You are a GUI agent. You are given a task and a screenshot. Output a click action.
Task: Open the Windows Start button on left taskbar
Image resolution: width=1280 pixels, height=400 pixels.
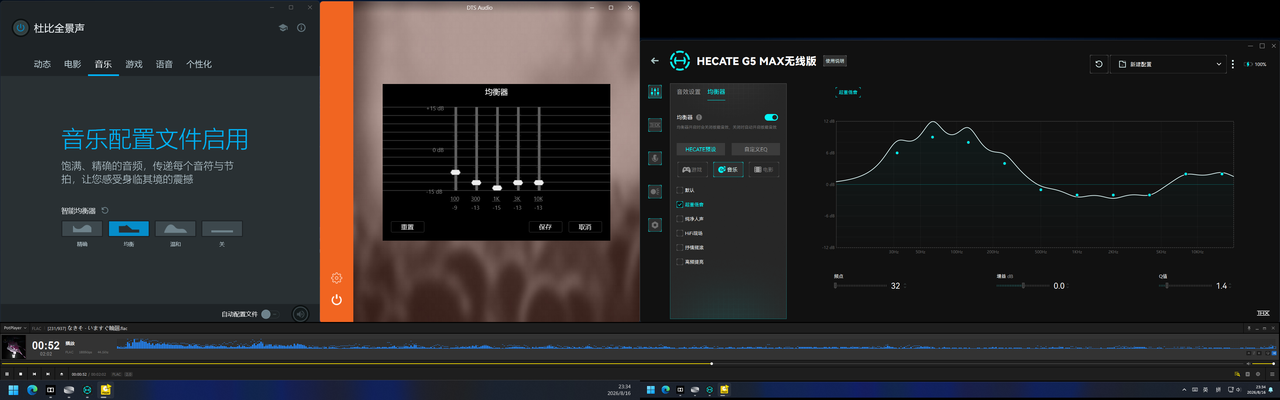[13, 390]
